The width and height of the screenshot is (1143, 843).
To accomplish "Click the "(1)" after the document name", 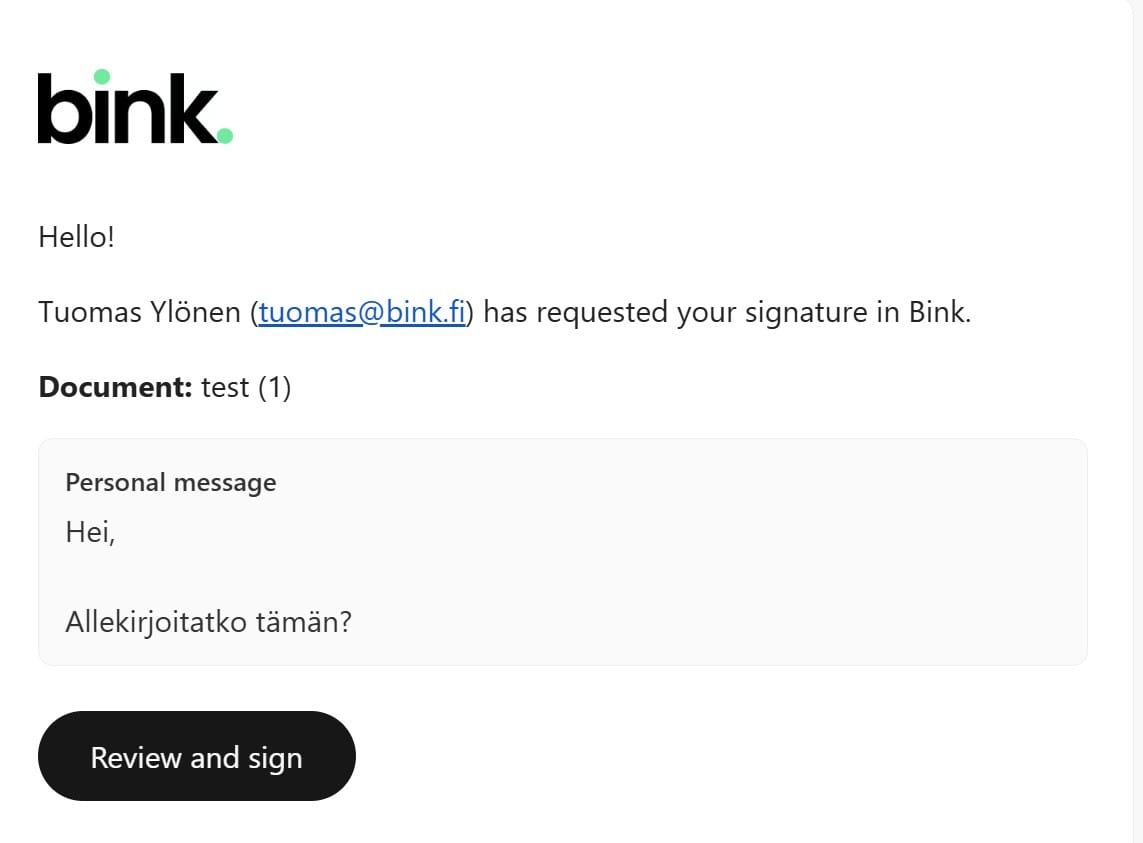I will 274,387.
